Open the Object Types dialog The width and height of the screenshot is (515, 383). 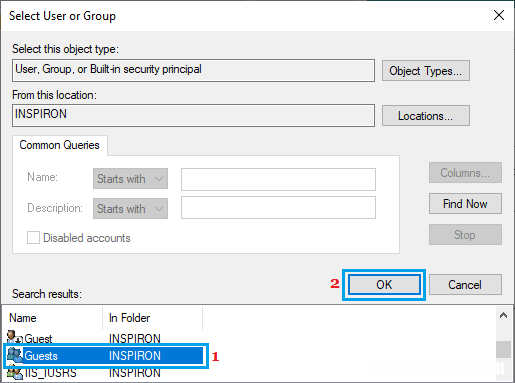point(426,71)
